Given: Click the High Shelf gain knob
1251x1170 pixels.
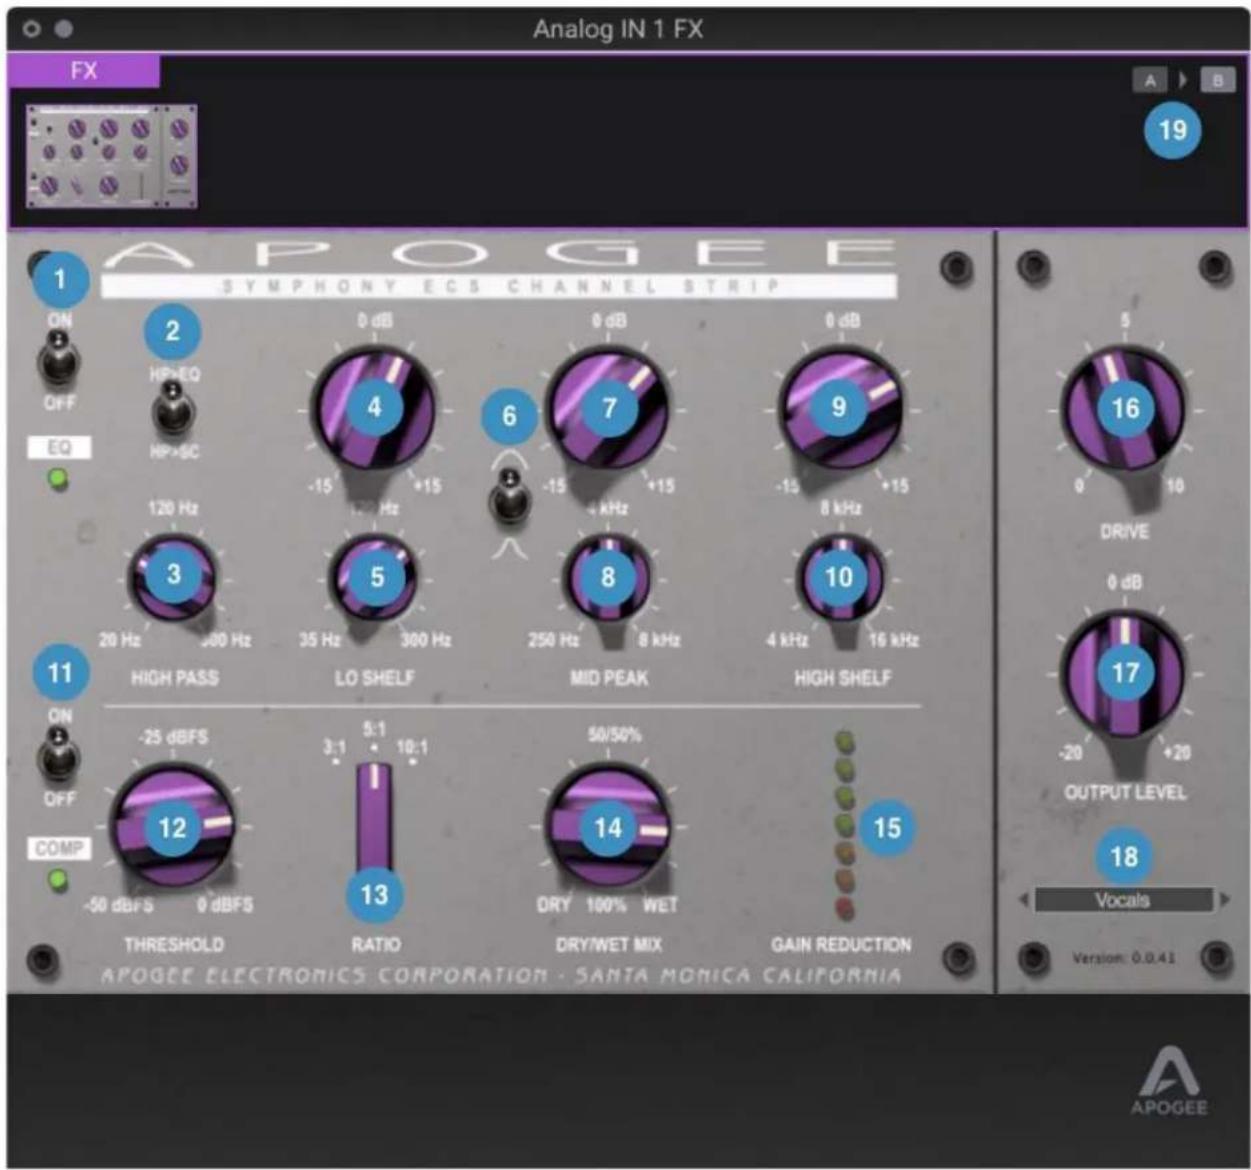Looking at the screenshot, I should (840, 408).
